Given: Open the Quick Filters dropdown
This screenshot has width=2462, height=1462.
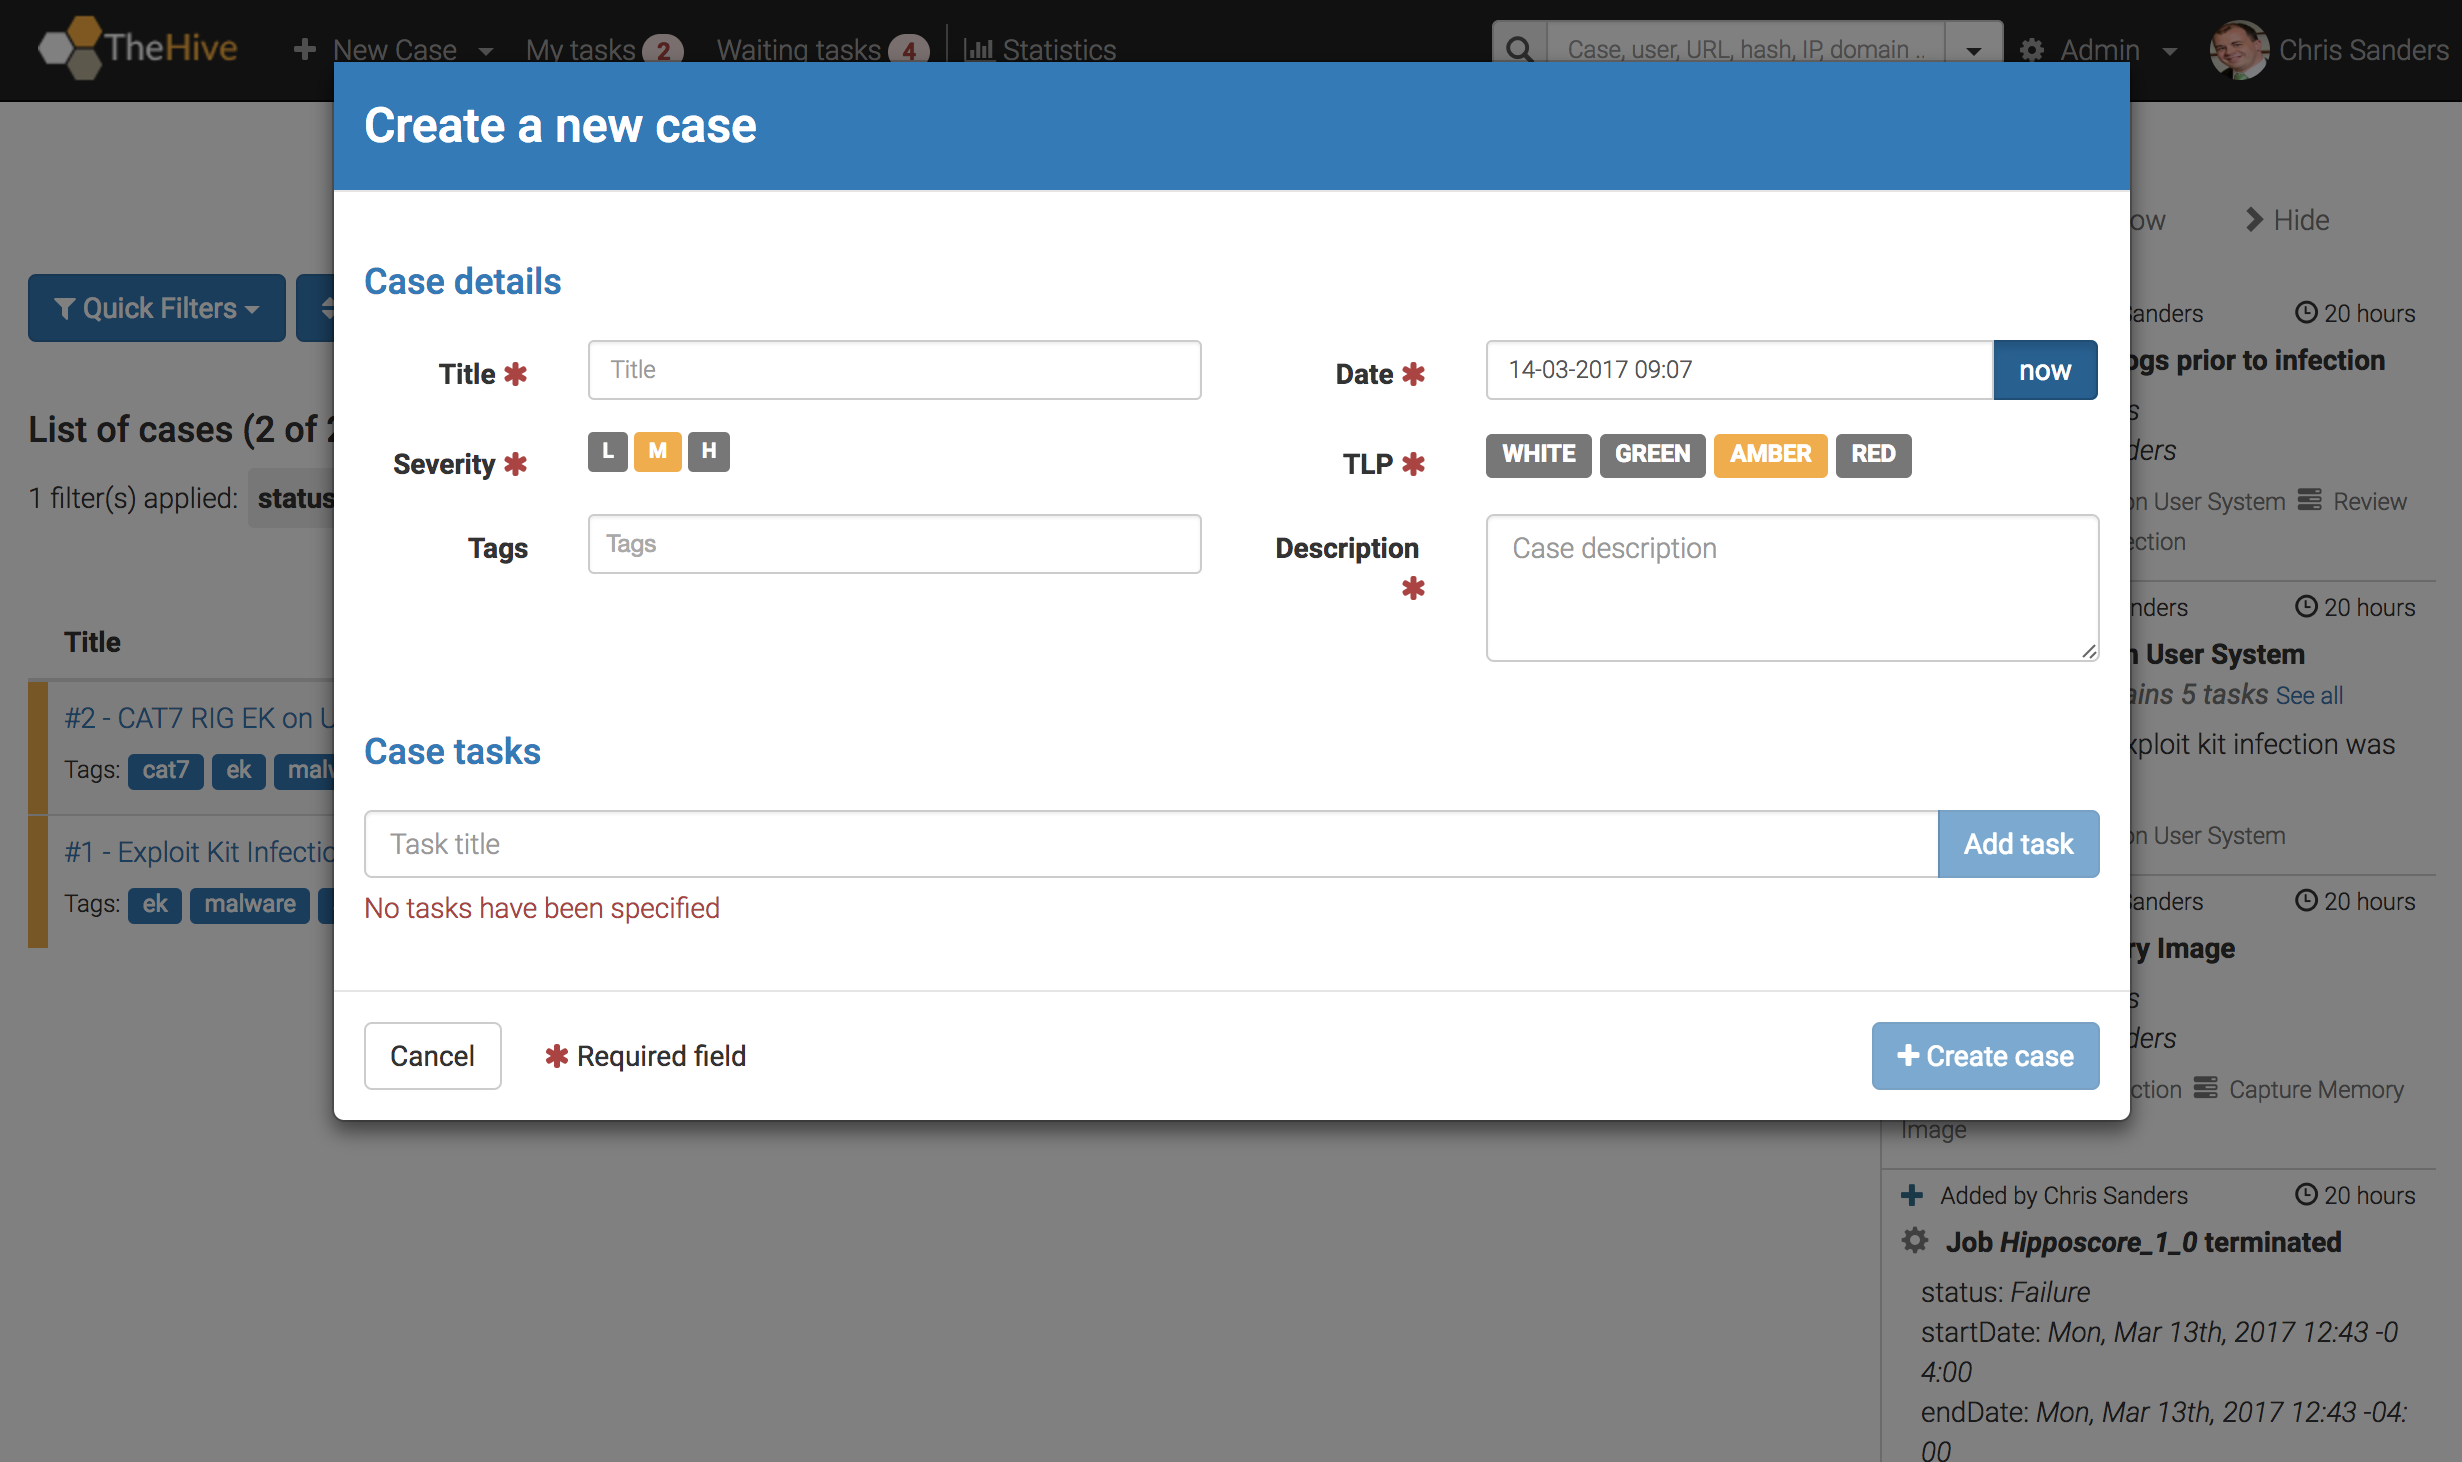Looking at the screenshot, I should coord(157,306).
